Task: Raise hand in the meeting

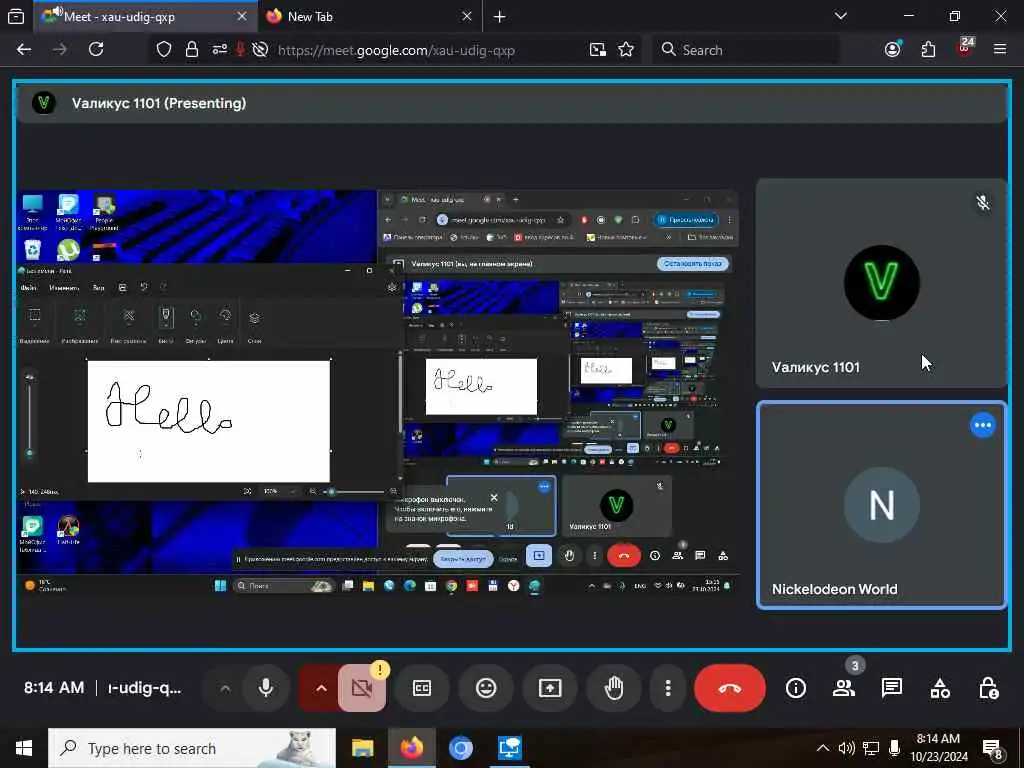Action: pyautogui.click(x=614, y=688)
